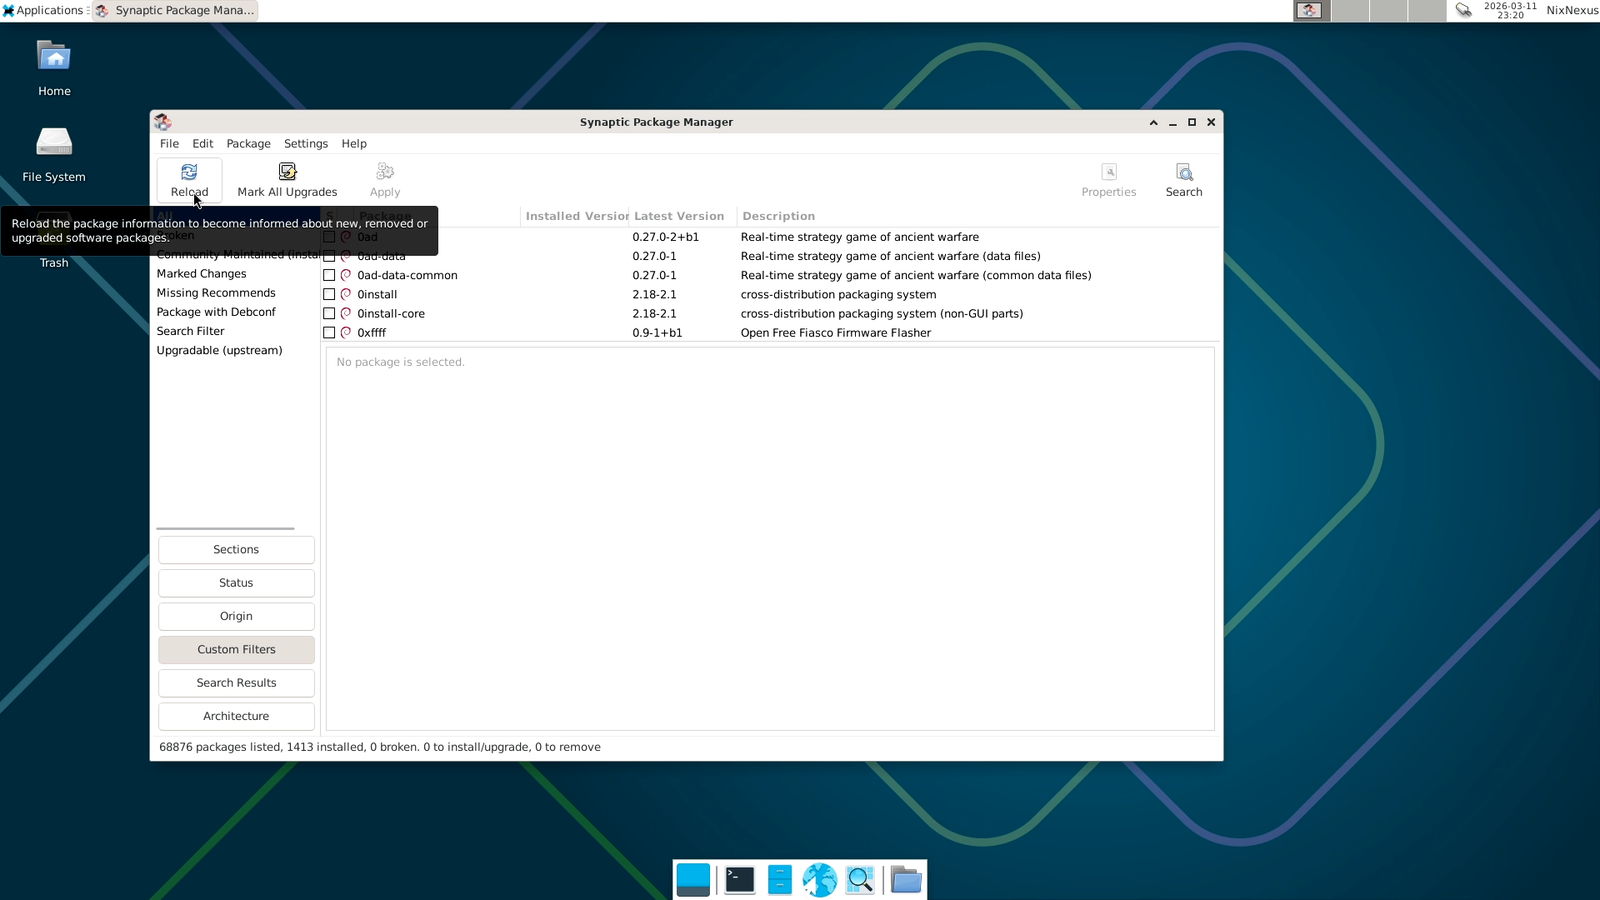Screen dimensions: 1600x900
Task: Switch to the Architecture view
Action: pos(236,716)
